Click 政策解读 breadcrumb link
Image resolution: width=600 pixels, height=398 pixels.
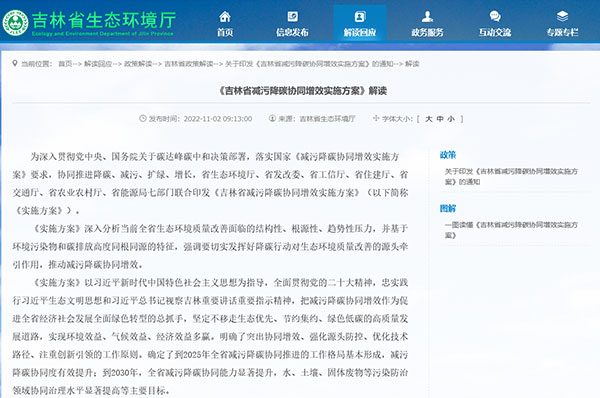point(138,64)
